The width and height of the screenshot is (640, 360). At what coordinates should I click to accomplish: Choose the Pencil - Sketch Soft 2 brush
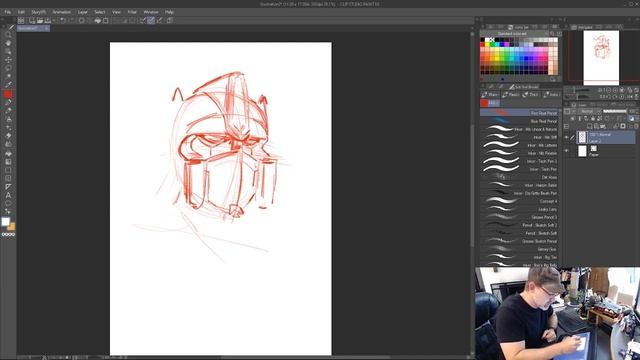519,225
